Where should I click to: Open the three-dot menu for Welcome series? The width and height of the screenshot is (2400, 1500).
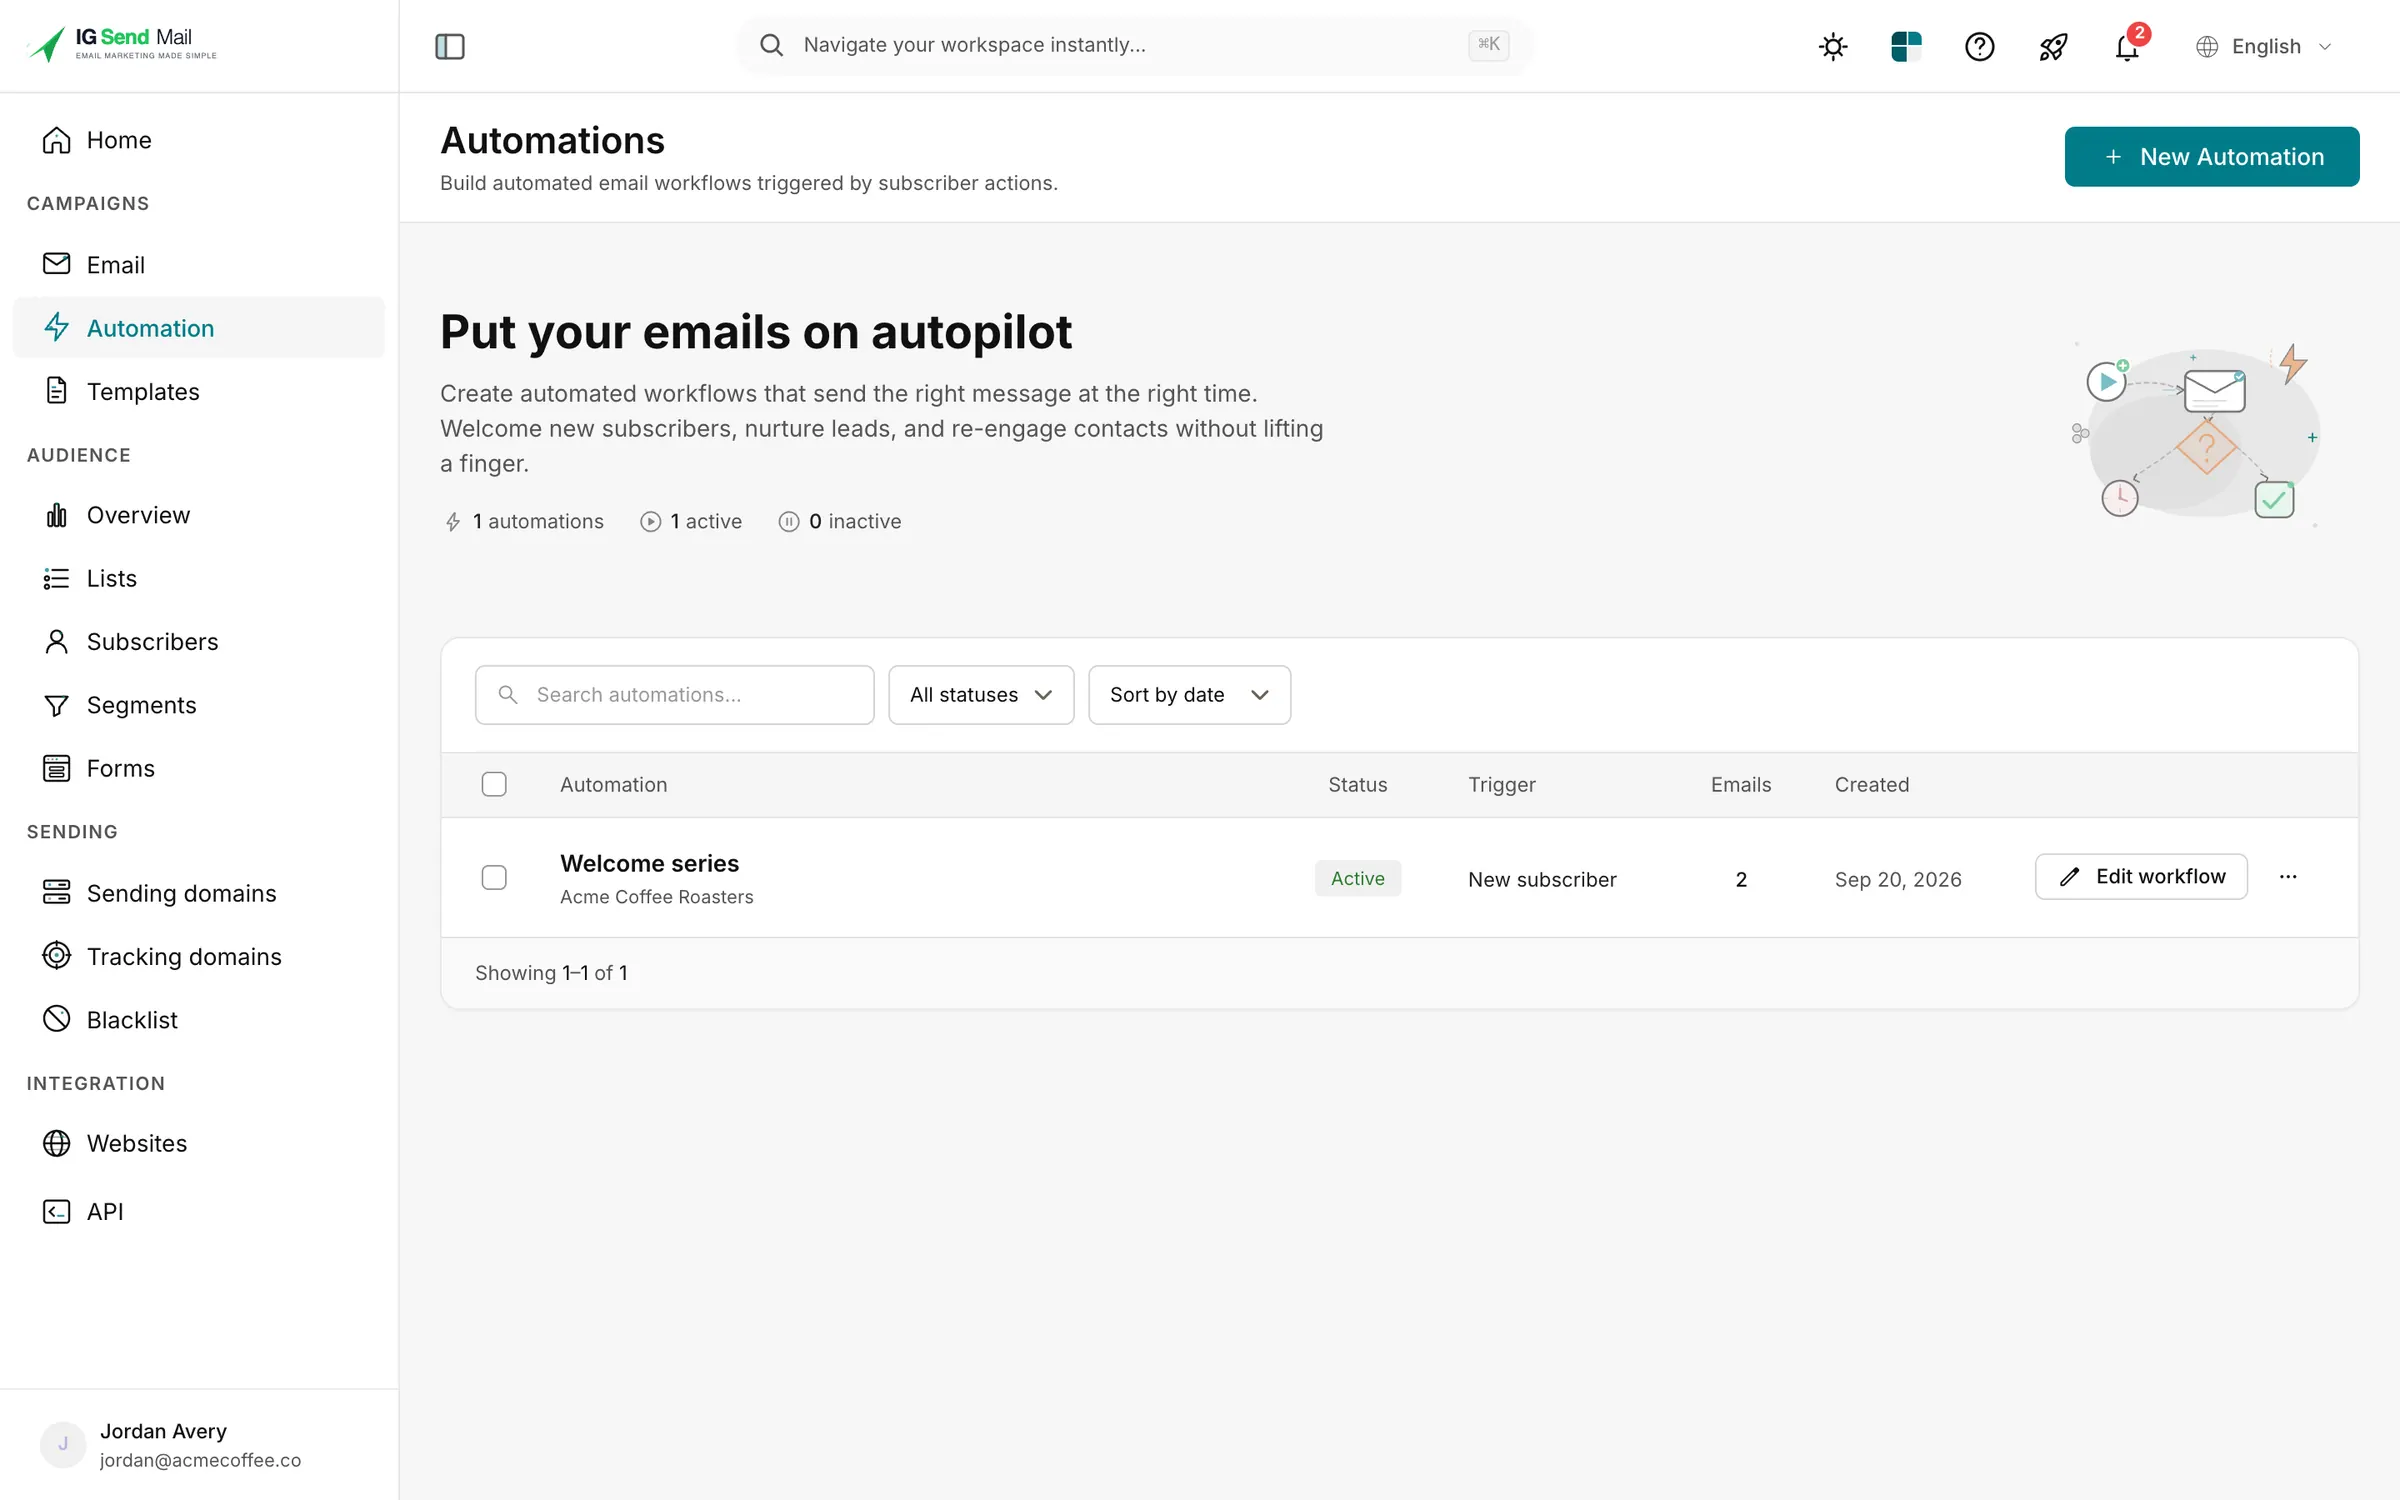tap(2288, 876)
